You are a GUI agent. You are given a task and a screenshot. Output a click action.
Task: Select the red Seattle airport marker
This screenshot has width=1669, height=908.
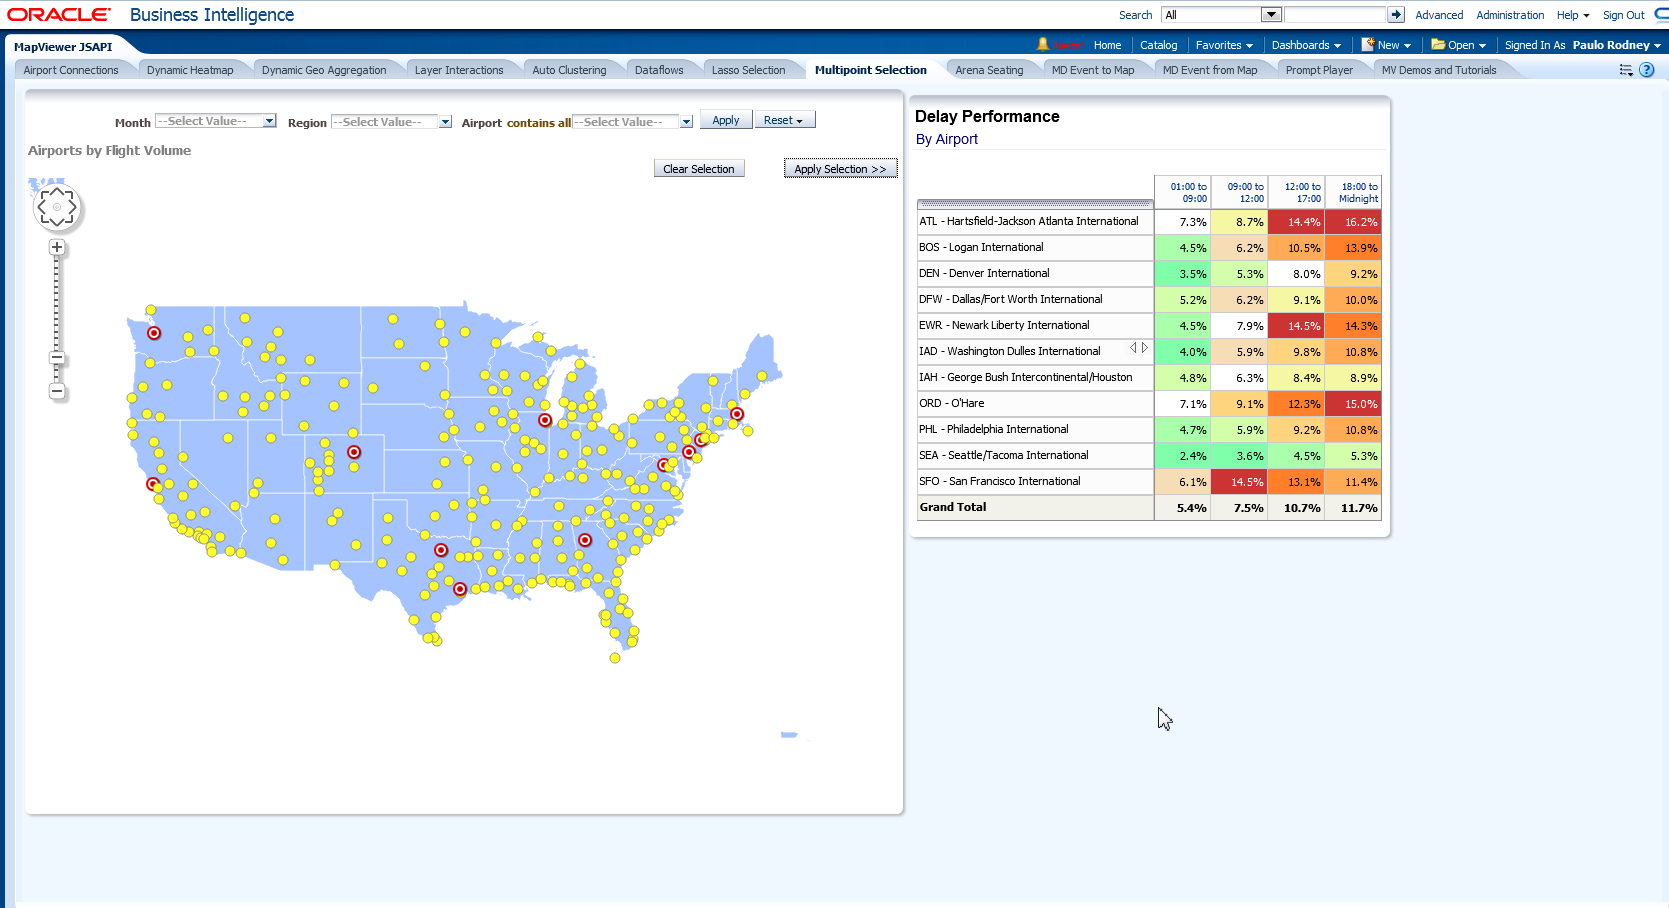(154, 333)
